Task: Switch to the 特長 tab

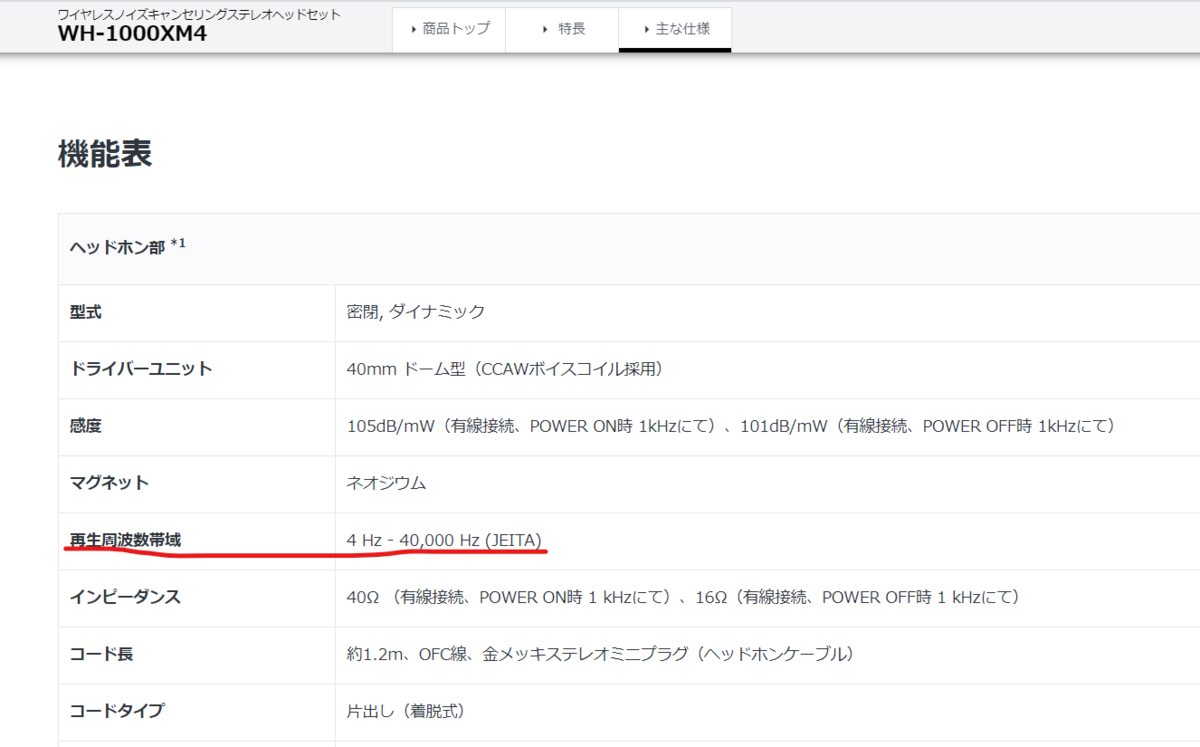Action: coord(562,29)
